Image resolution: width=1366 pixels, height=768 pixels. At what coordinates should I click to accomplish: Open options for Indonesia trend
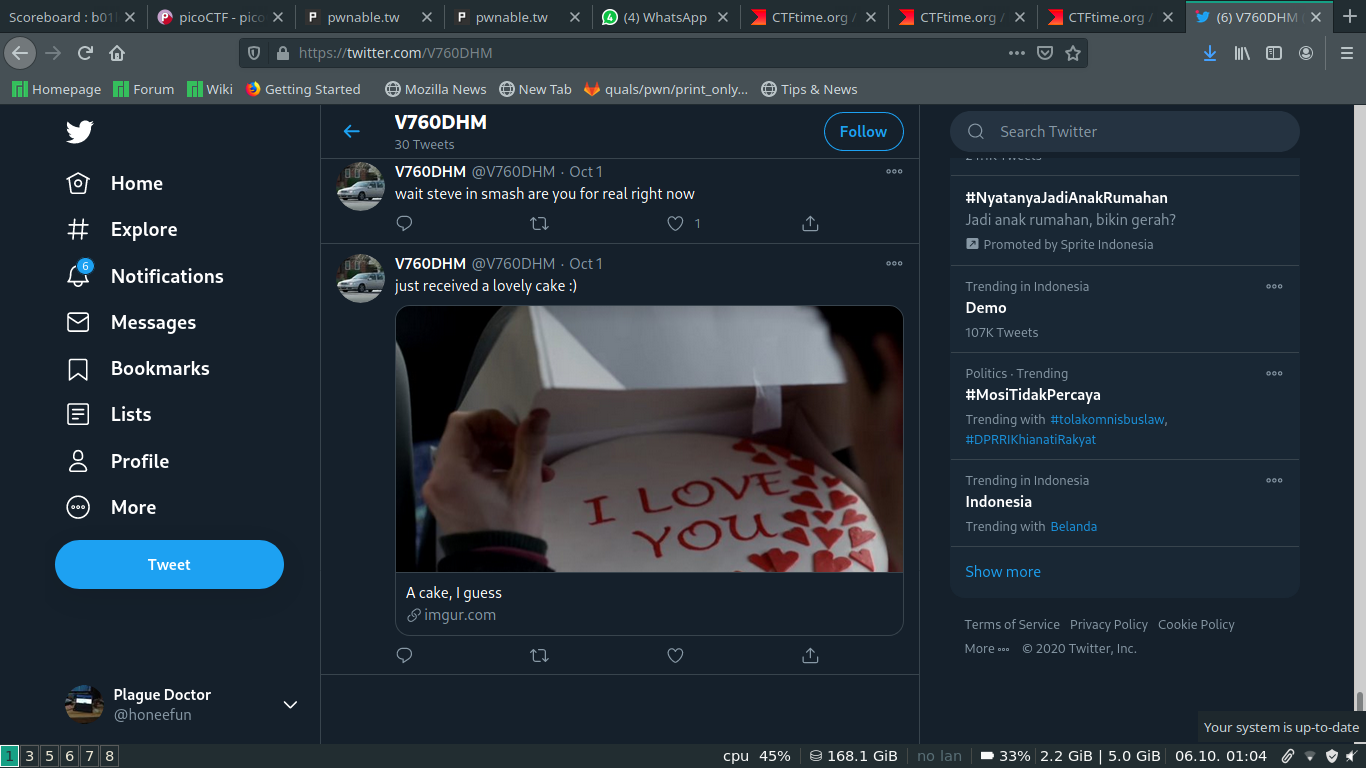pyautogui.click(x=1274, y=480)
